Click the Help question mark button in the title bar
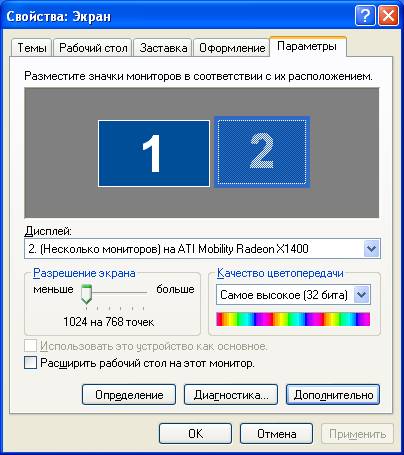 pyautogui.click(x=365, y=15)
